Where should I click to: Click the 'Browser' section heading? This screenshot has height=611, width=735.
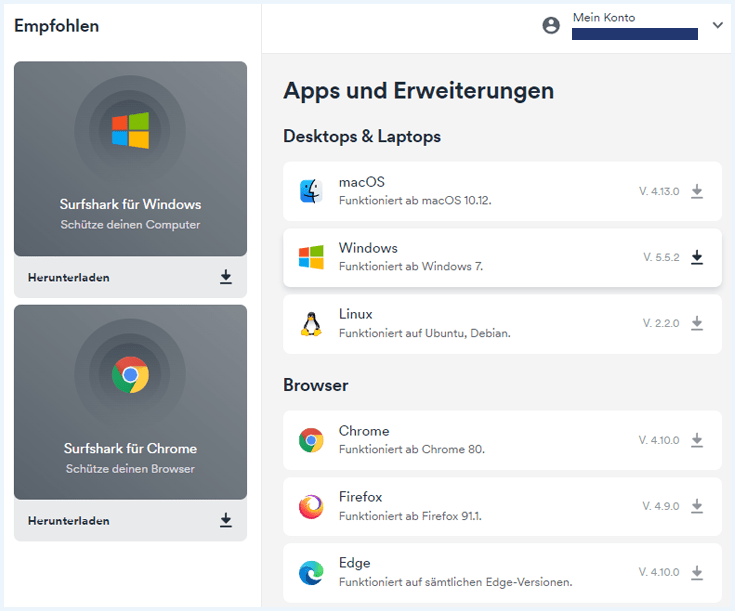click(x=315, y=385)
